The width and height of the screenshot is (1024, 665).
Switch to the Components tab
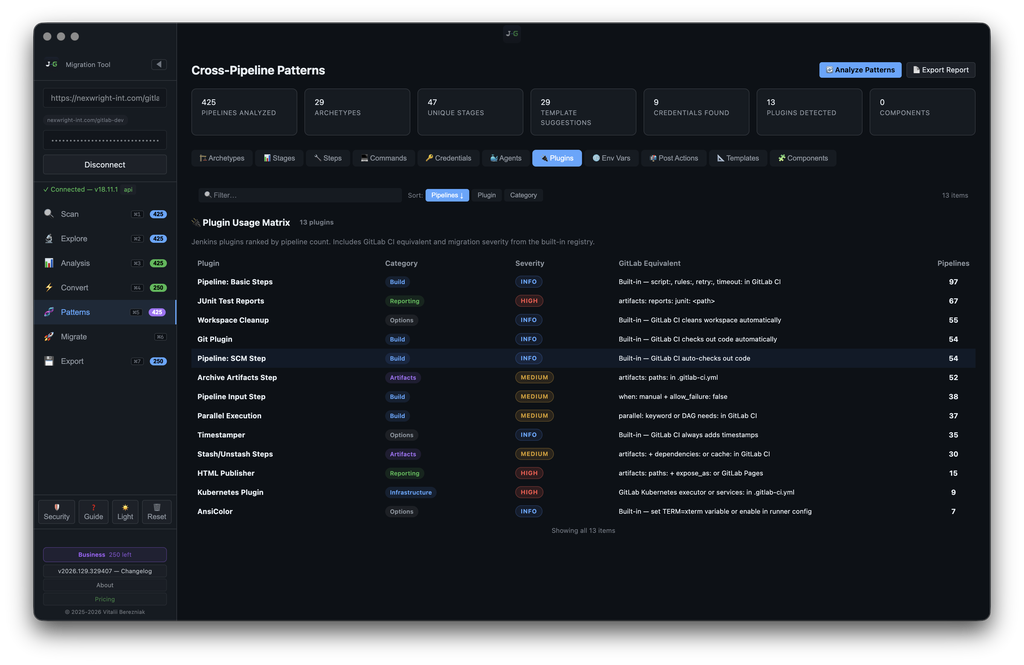[x=803, y=158]
